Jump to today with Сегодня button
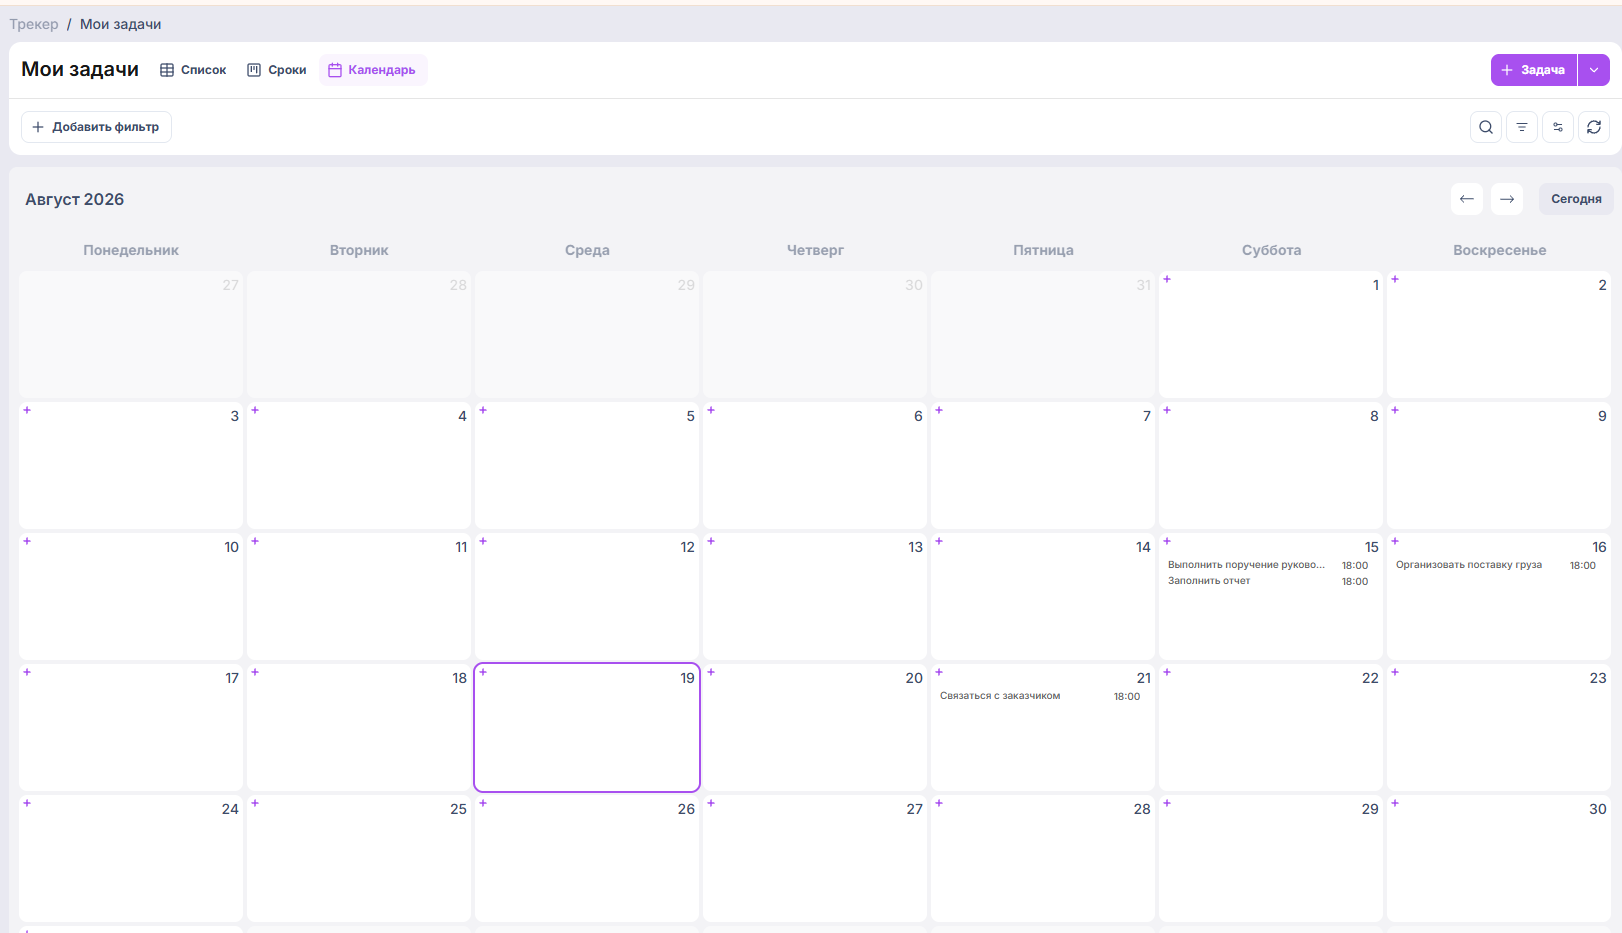 1576,199
